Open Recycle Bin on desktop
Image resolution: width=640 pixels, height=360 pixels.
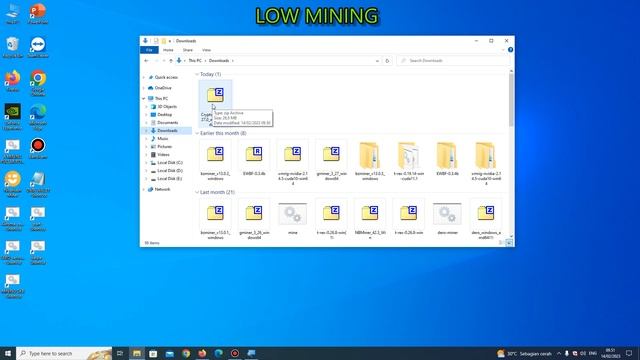pyautogui.click(x=13, y=46)
